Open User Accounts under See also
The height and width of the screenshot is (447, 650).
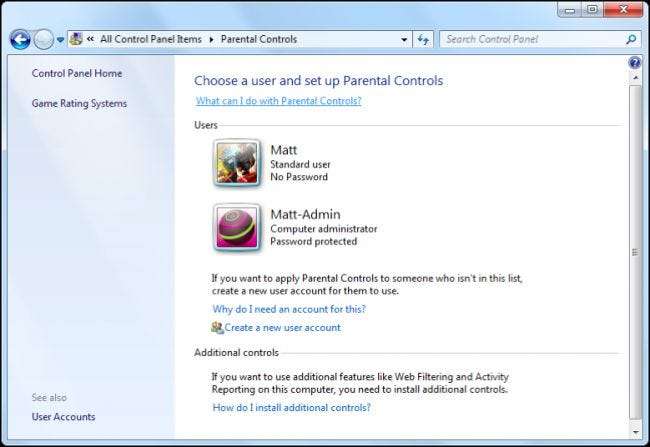point(63,417)
